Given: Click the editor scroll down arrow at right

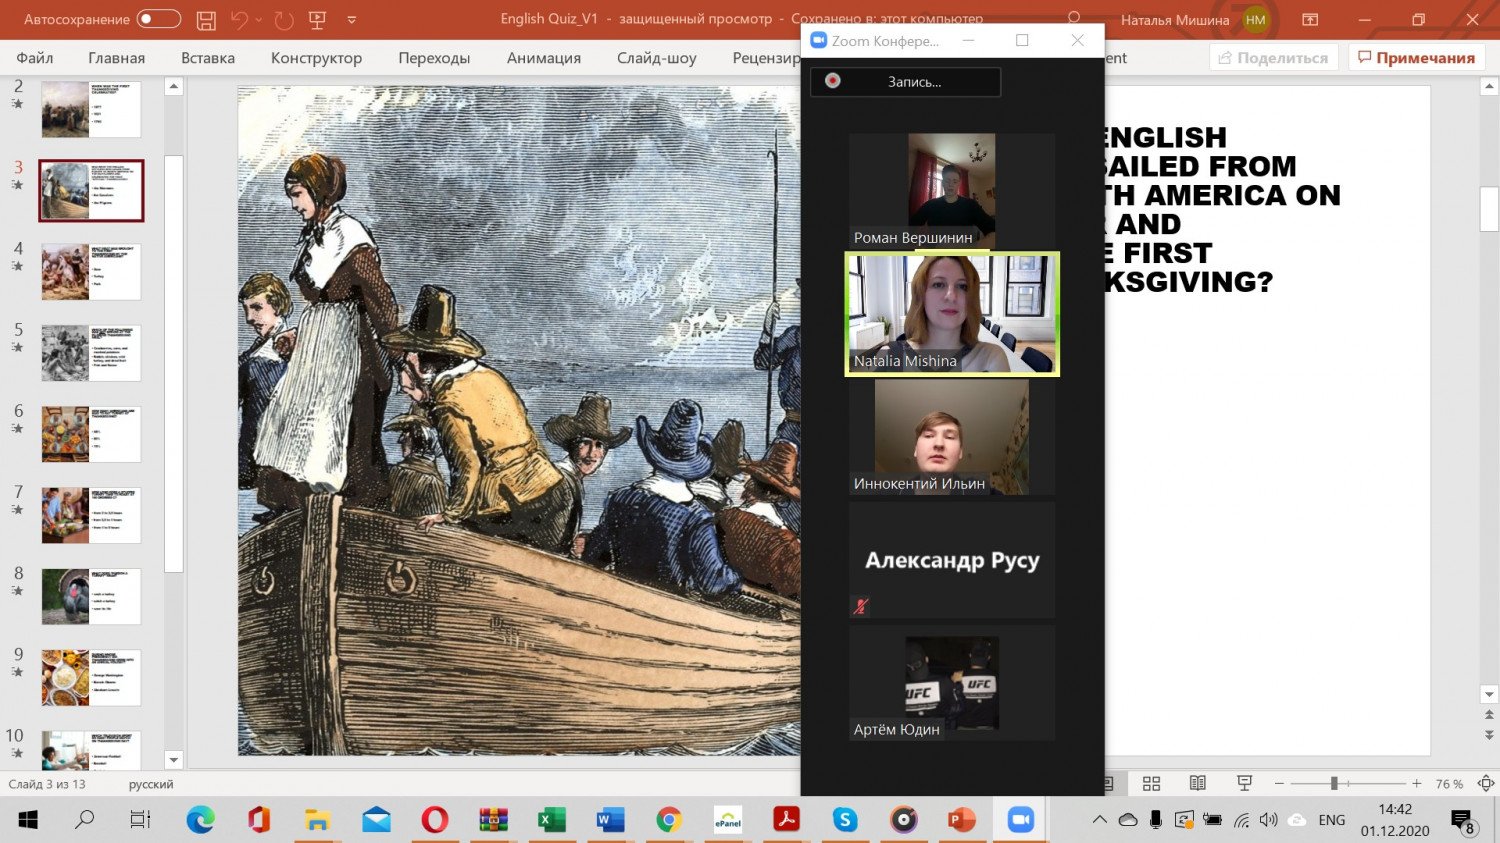Looking at the screenshot, I should [x=1489, y=694].
